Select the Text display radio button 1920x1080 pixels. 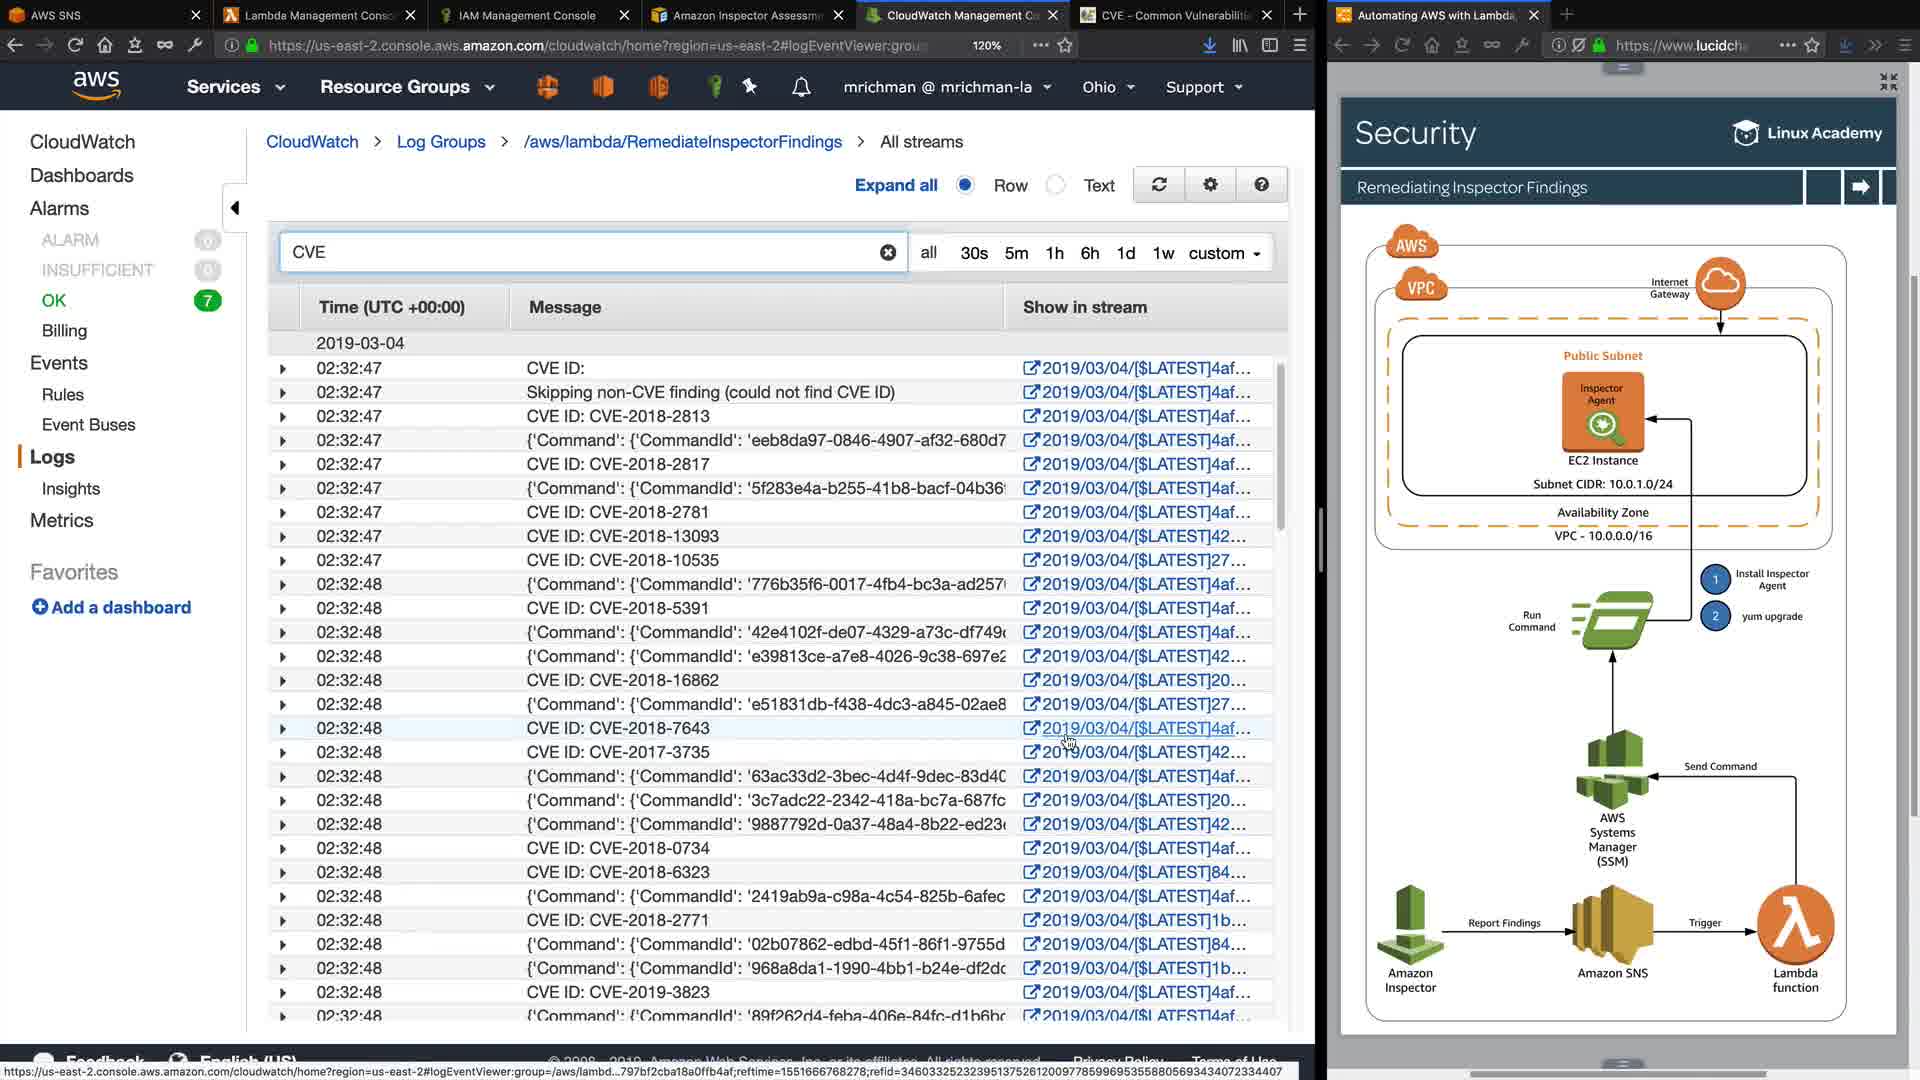pos(1056,185)
